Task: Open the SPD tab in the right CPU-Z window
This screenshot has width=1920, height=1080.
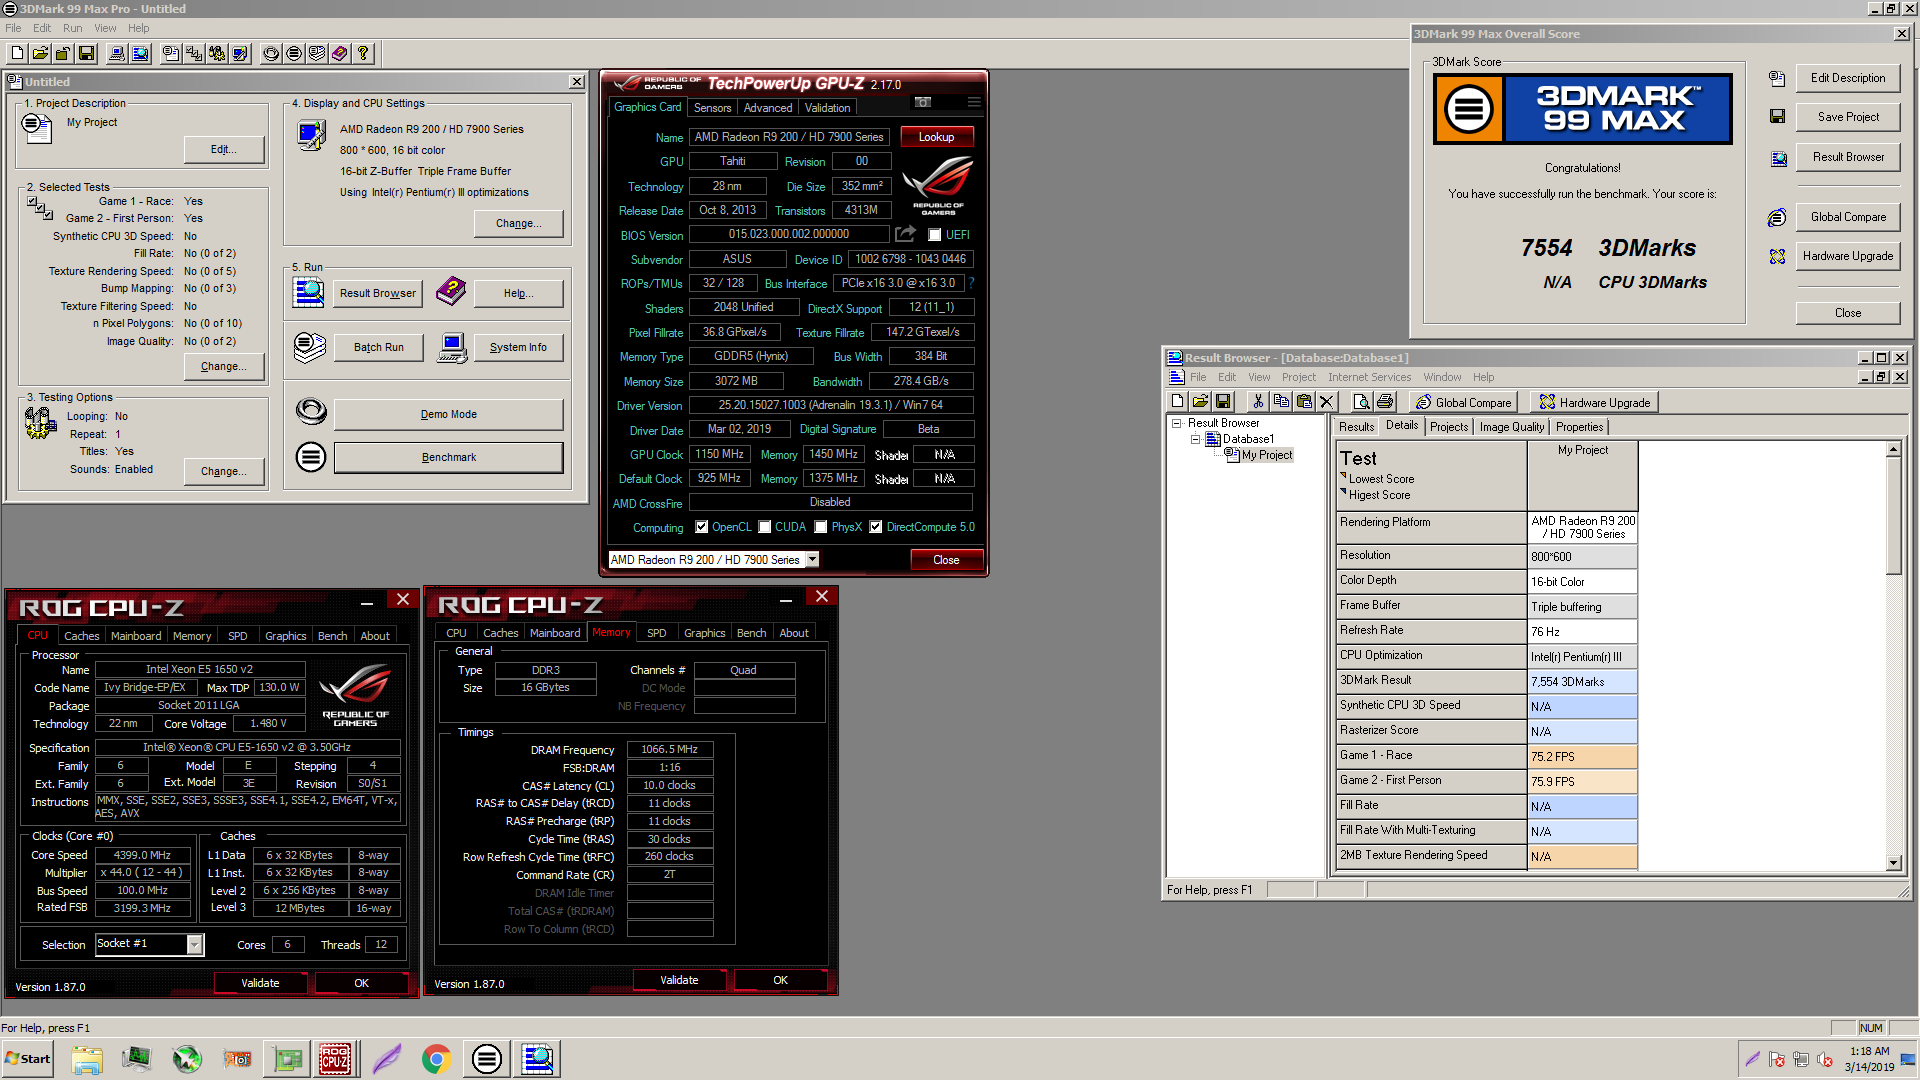Action: (x=656, y=633)
